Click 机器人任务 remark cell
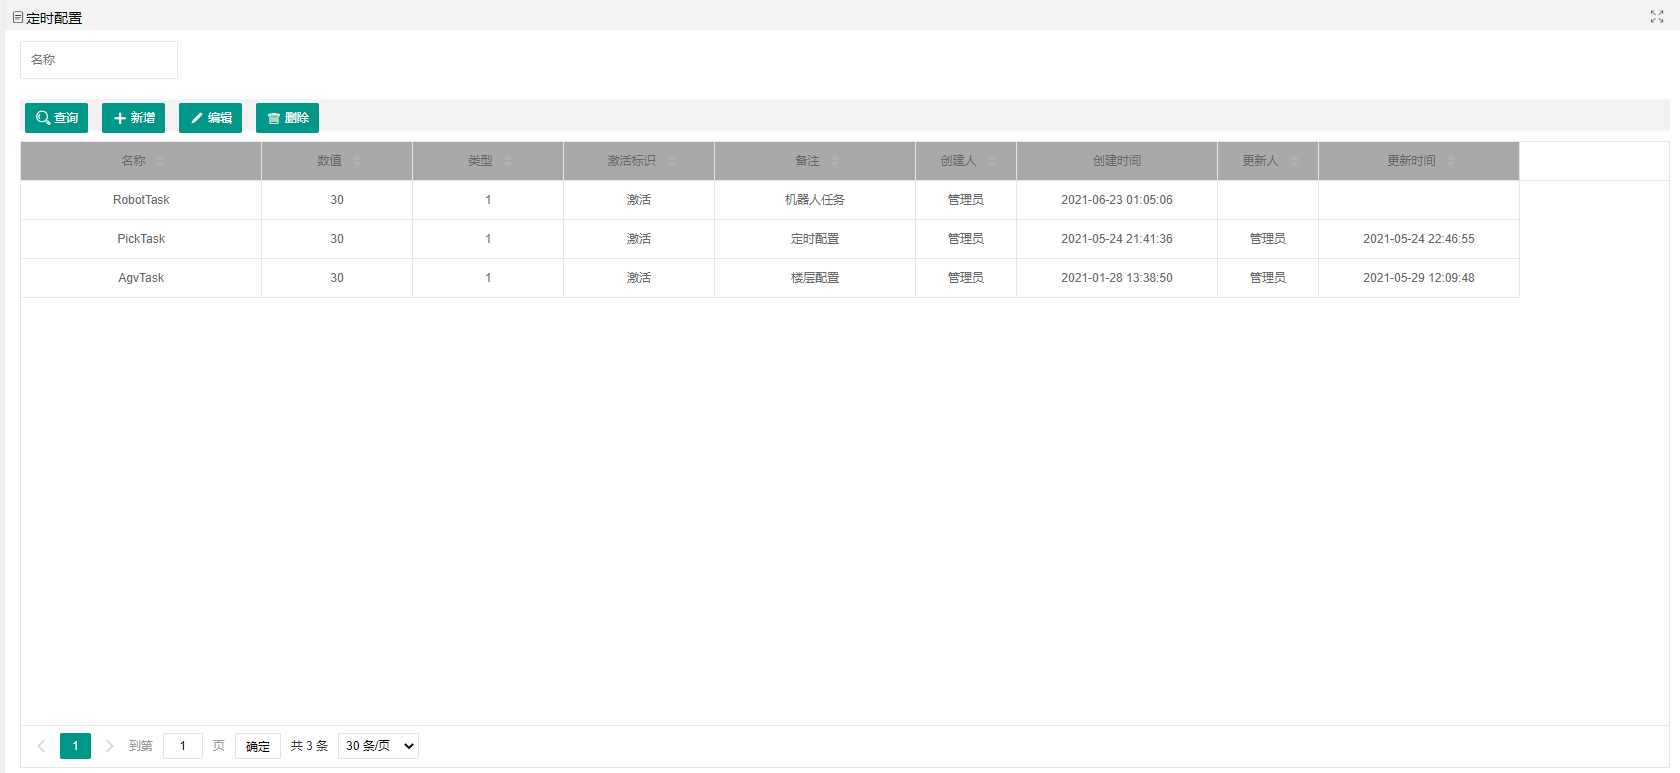 click(815, 200)
